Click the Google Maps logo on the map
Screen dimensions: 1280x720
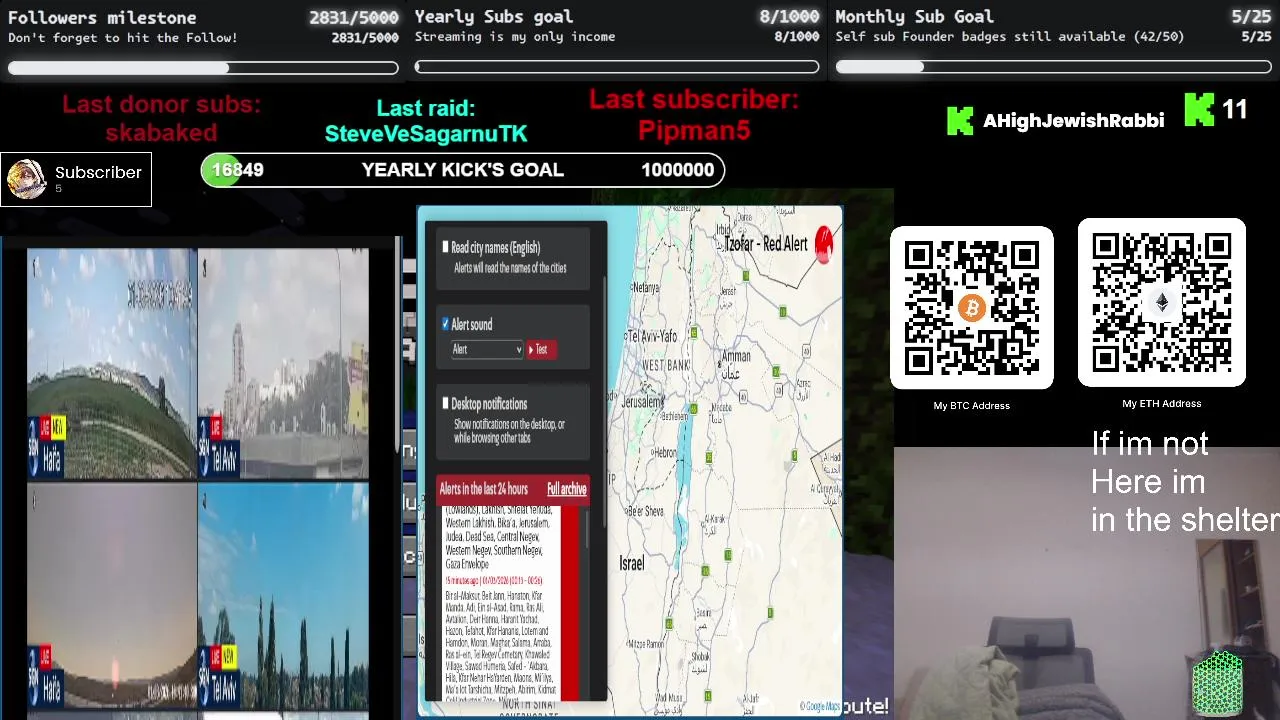(x=820, y=707)
